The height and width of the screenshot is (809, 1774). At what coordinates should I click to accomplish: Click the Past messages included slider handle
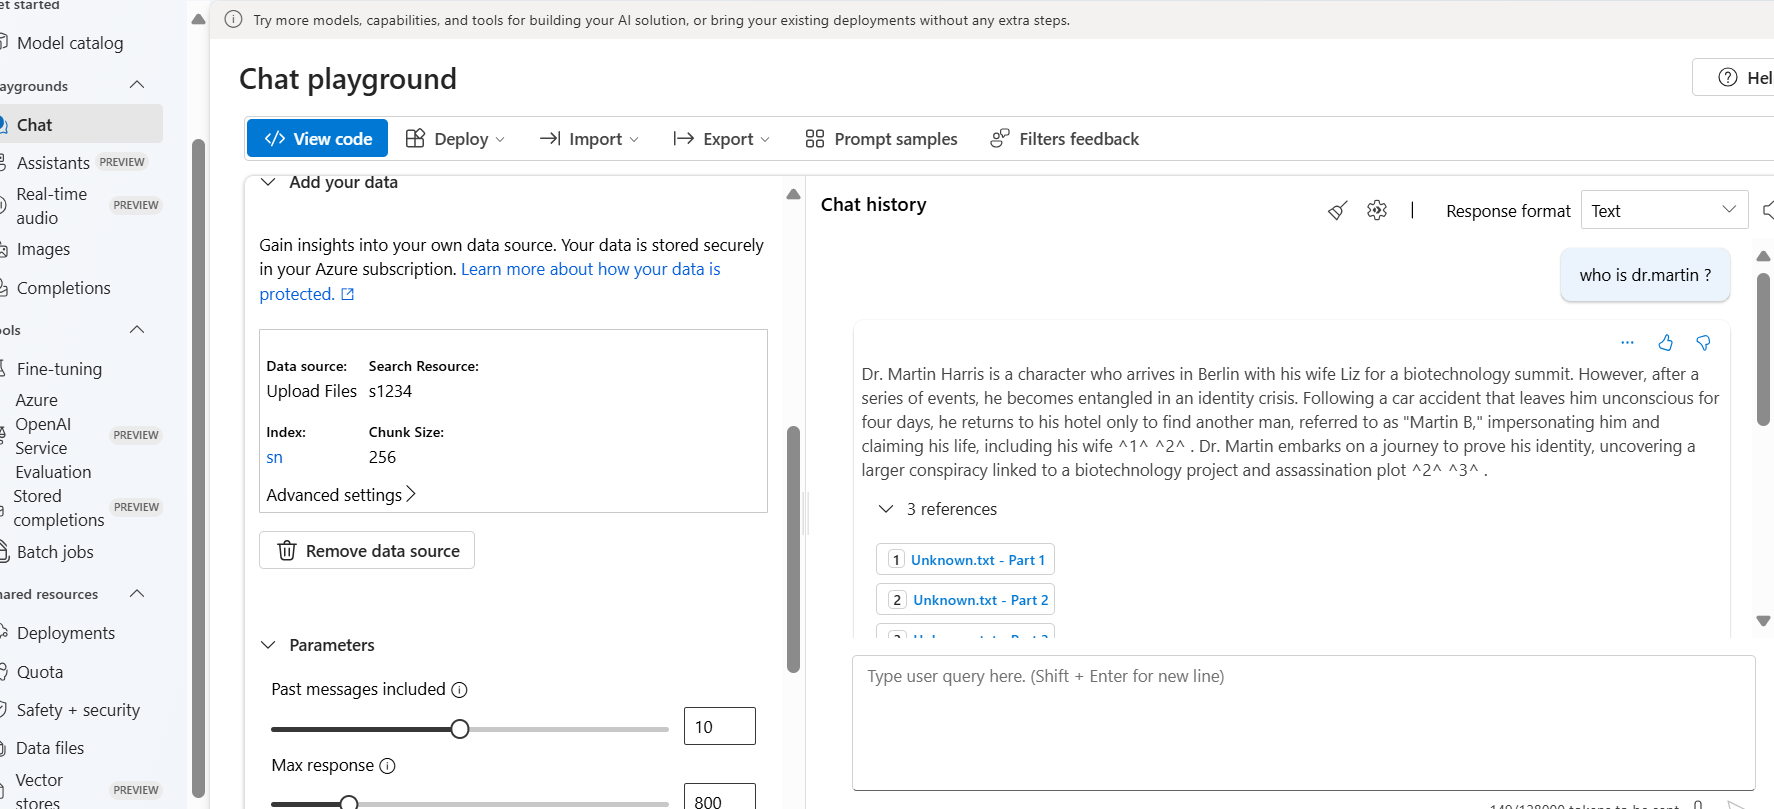460,729
